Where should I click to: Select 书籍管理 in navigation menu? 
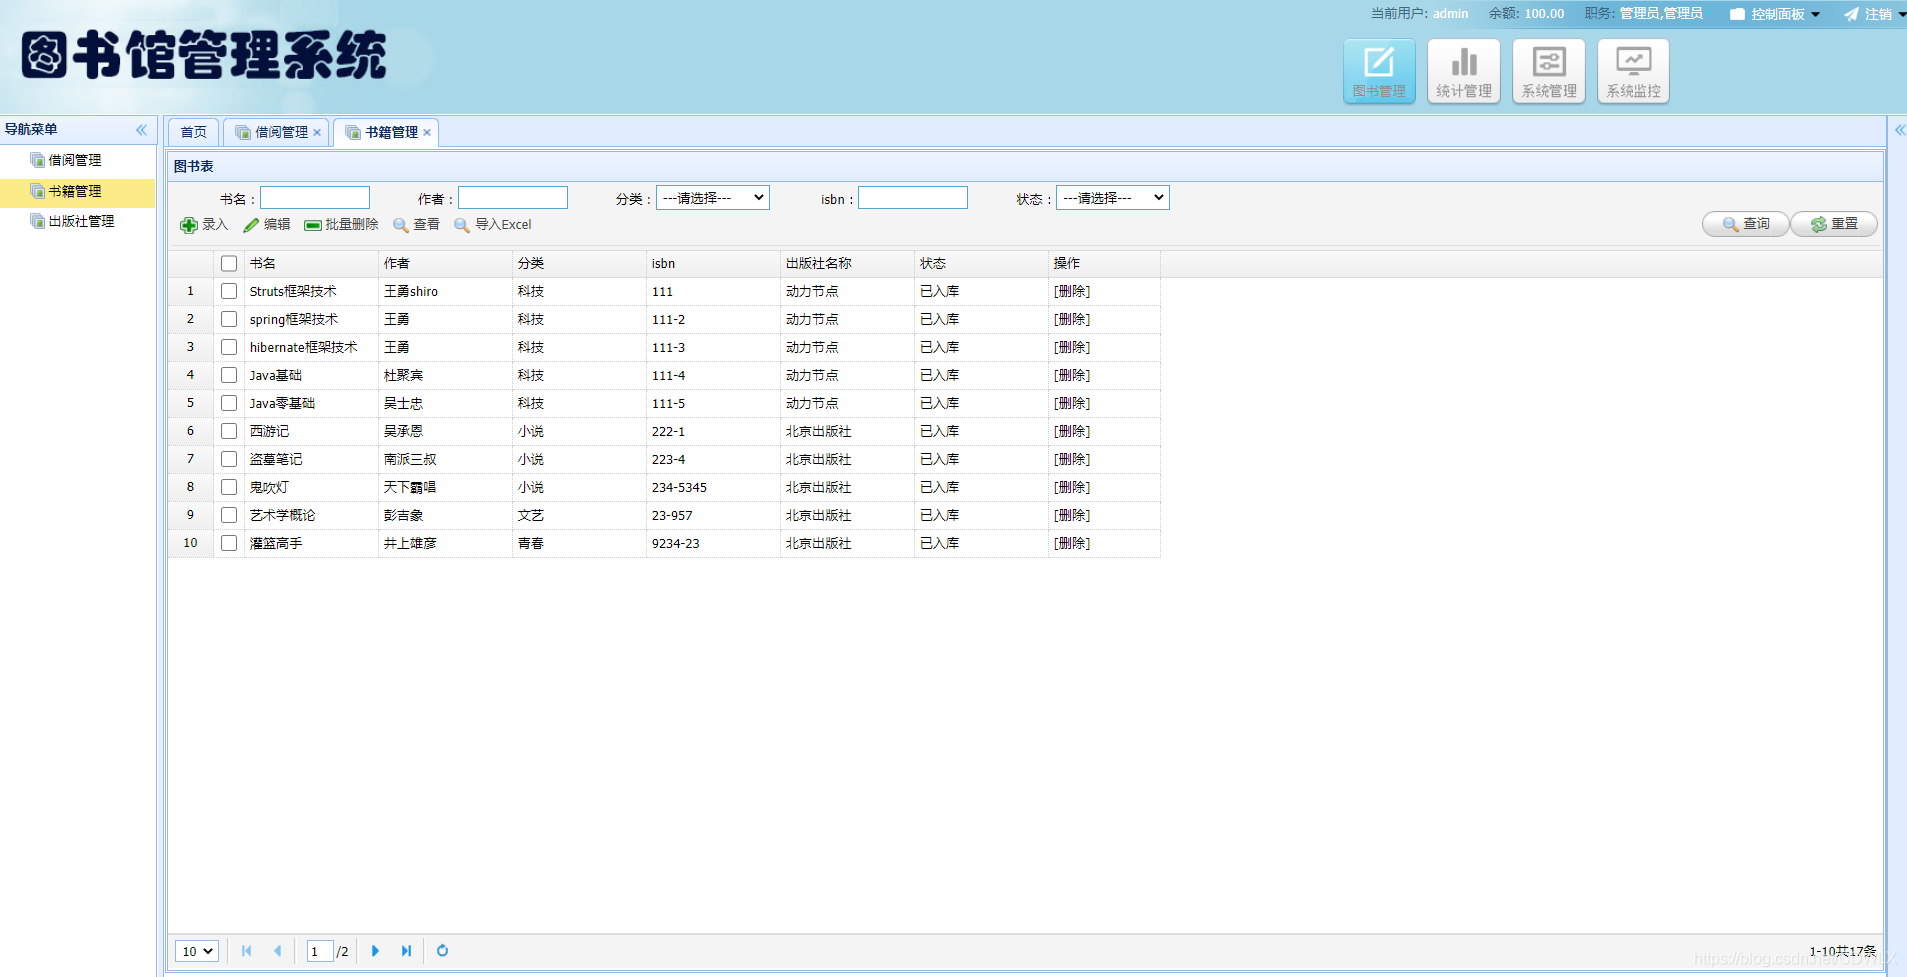coord(75,191)
